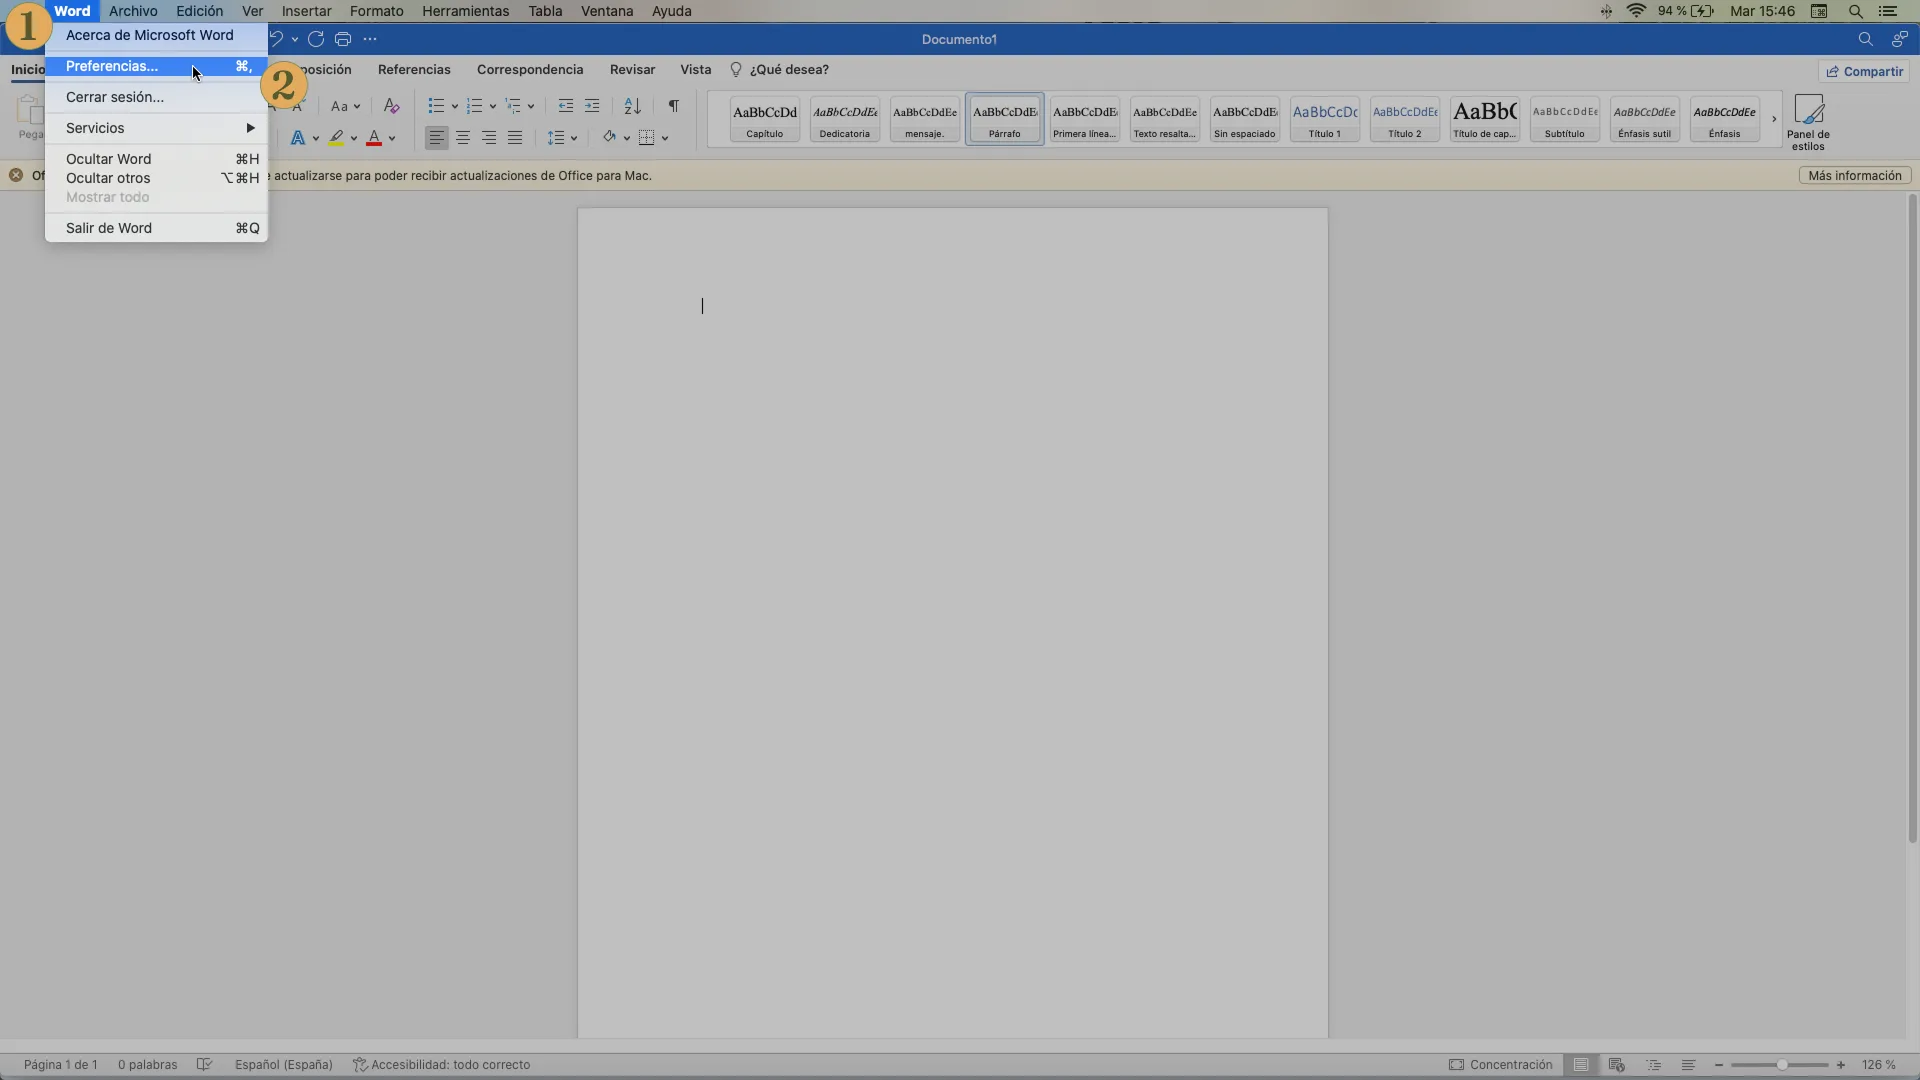
Task: Apply the red font color
Action: point(374,138)
